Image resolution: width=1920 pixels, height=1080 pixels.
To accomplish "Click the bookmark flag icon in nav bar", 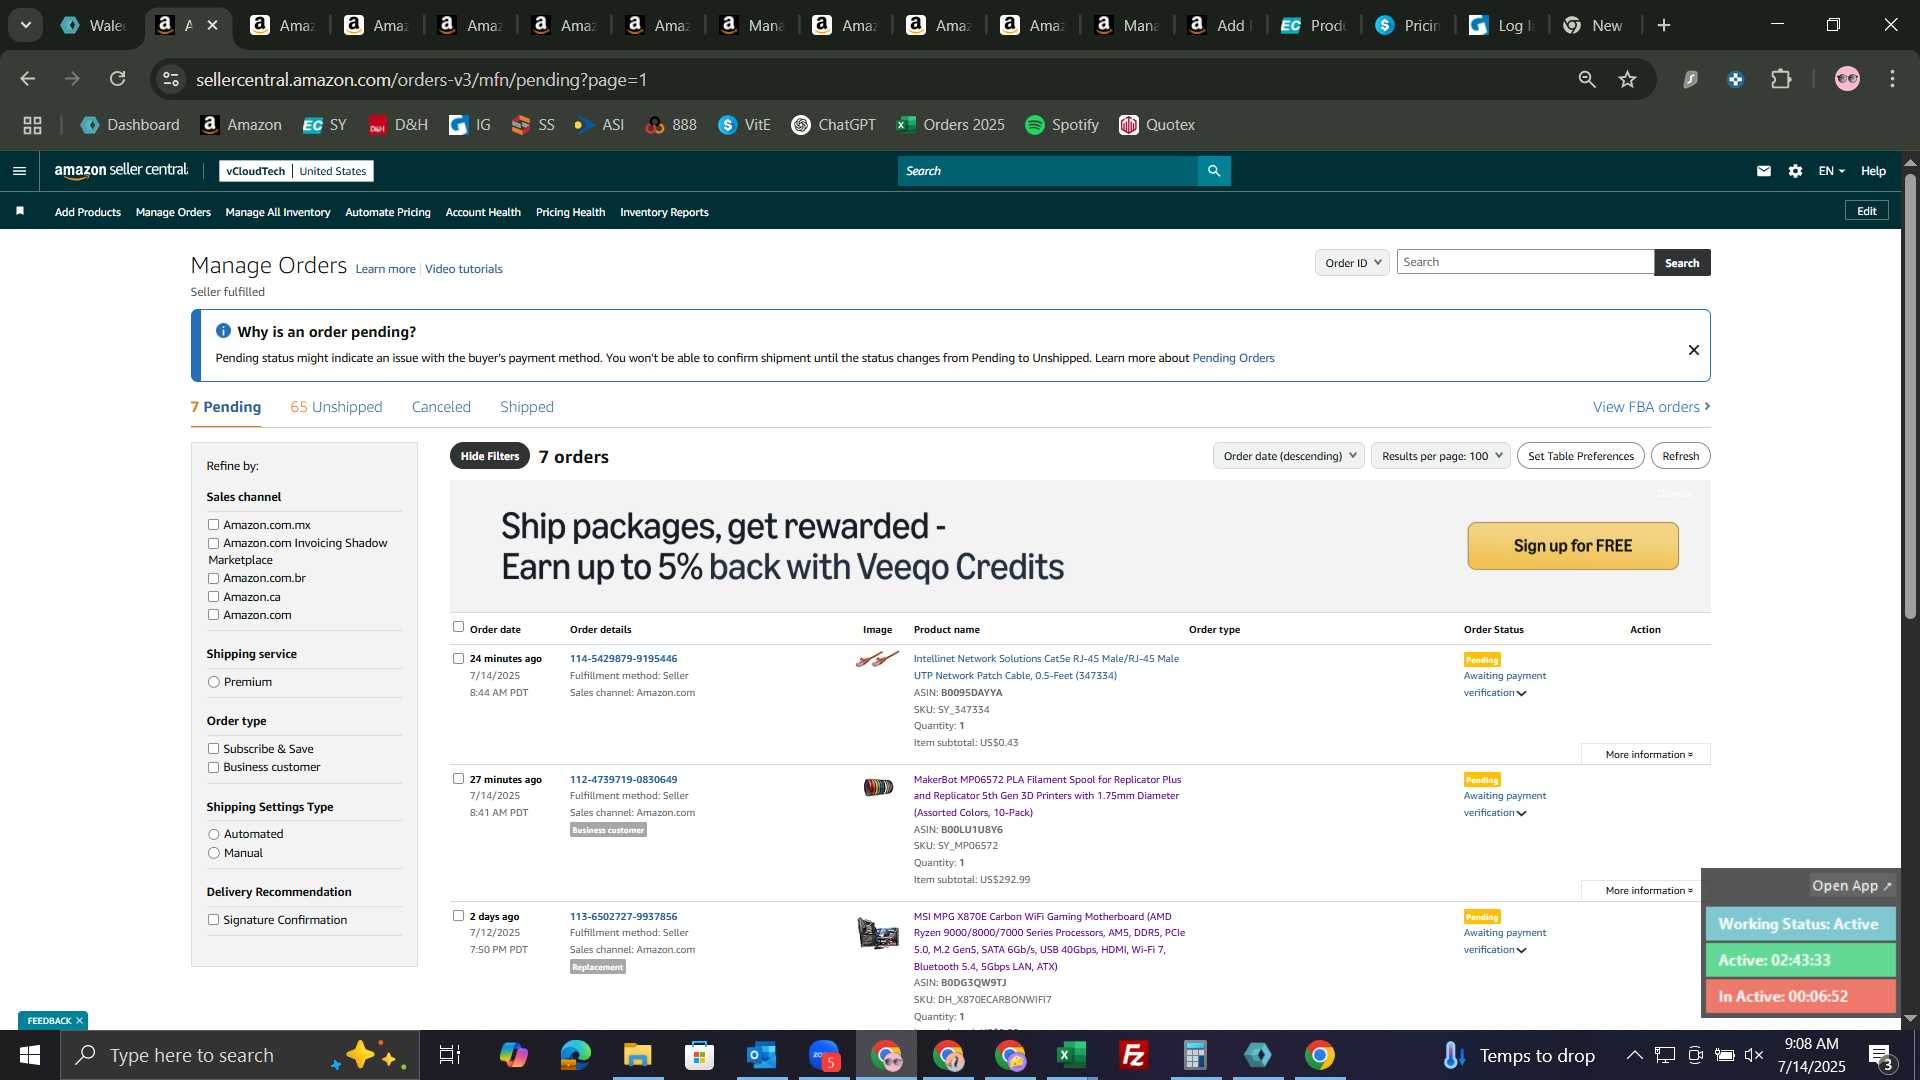I will point(20,211).
